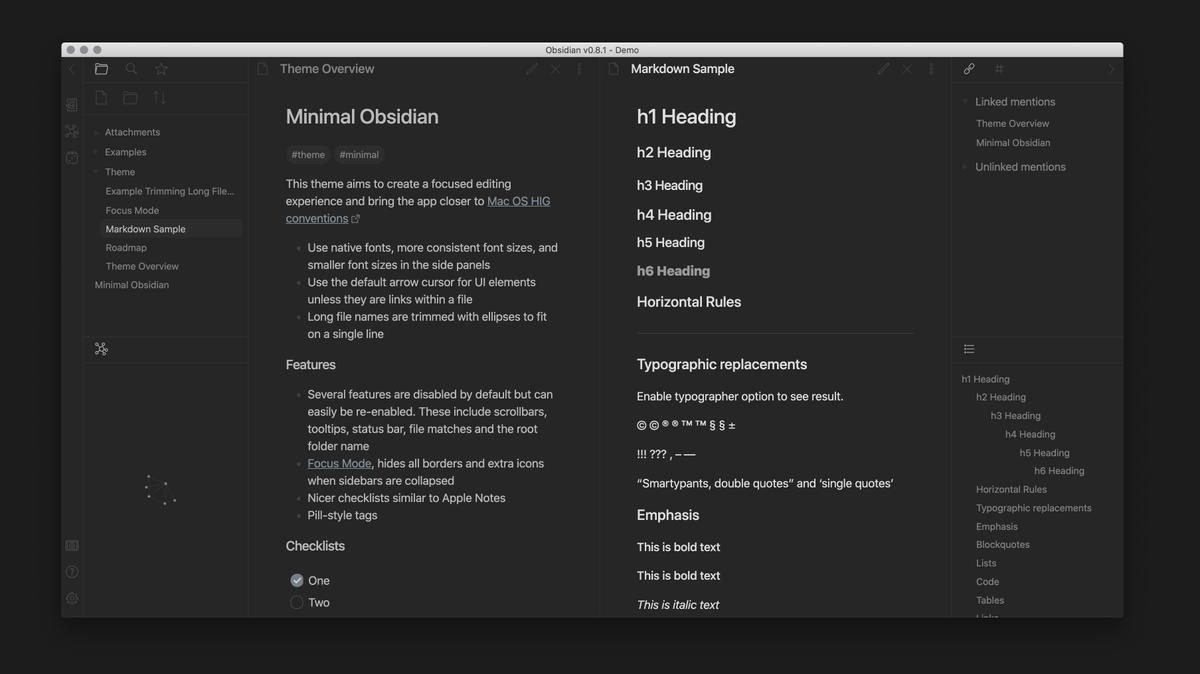Open random note dice icon in ribbon

click(72, 157)
